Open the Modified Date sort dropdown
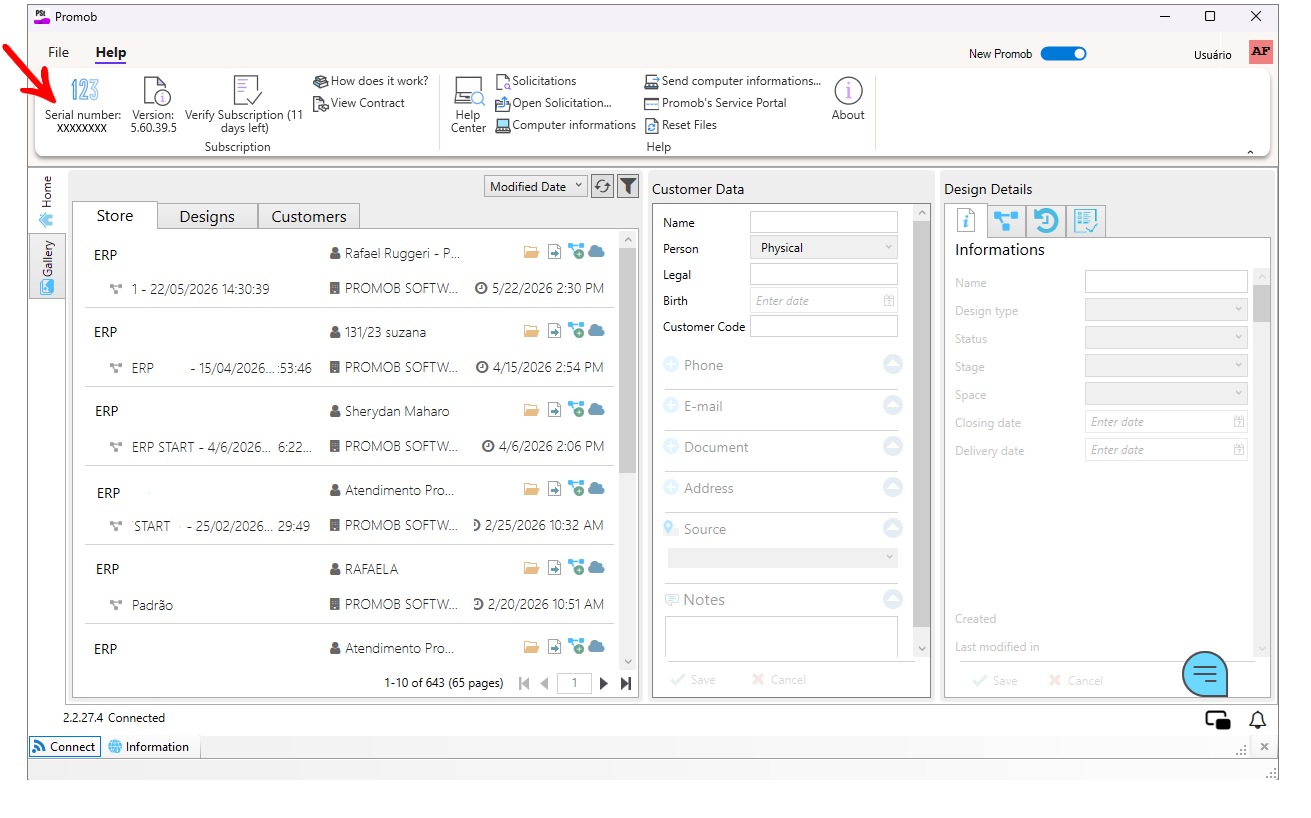Screen dimensions: 1311x818 (536, 186)
